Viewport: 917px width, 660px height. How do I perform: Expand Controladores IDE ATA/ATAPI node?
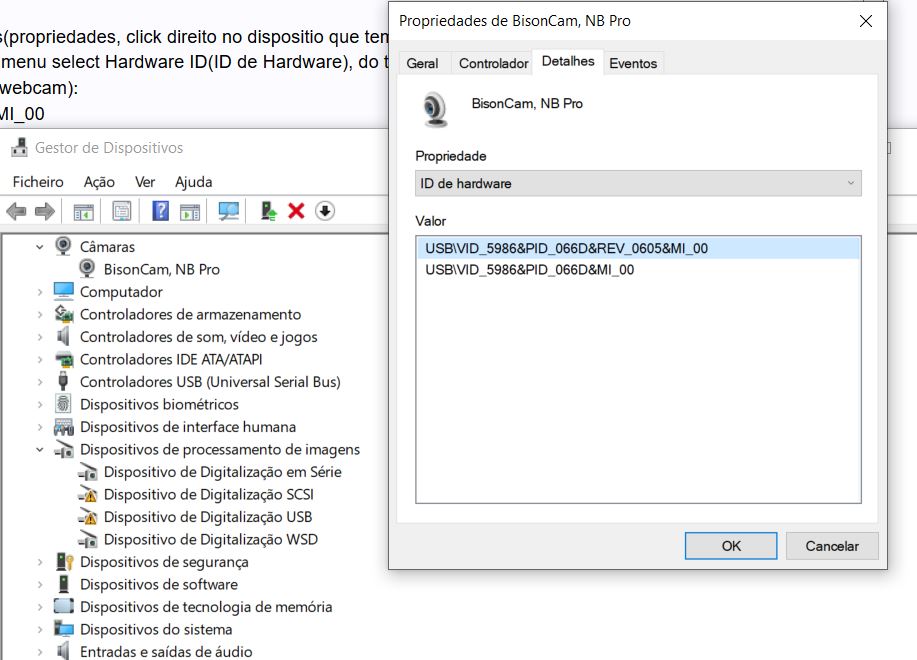click(x=40, y=360)
